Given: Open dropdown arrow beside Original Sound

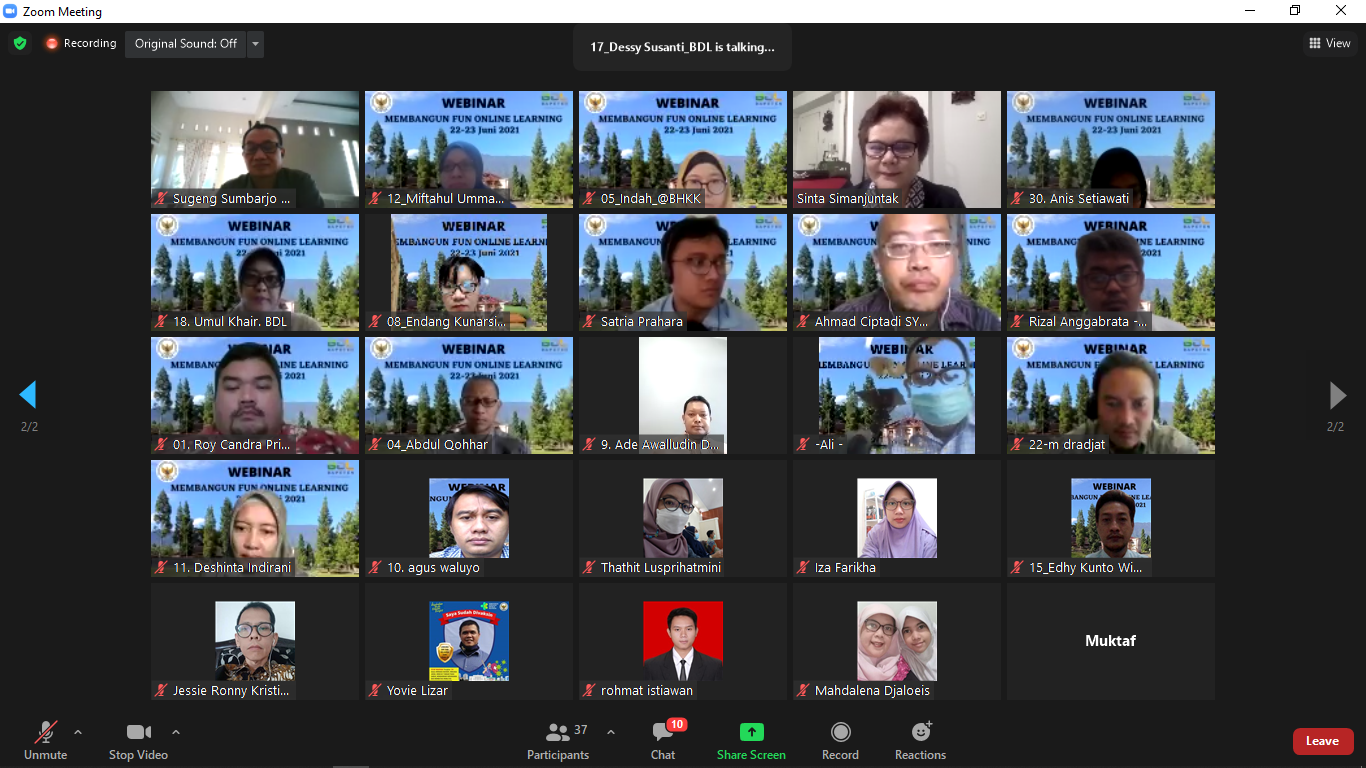Looking at the screenshot, I should click(x=256, y=44).
